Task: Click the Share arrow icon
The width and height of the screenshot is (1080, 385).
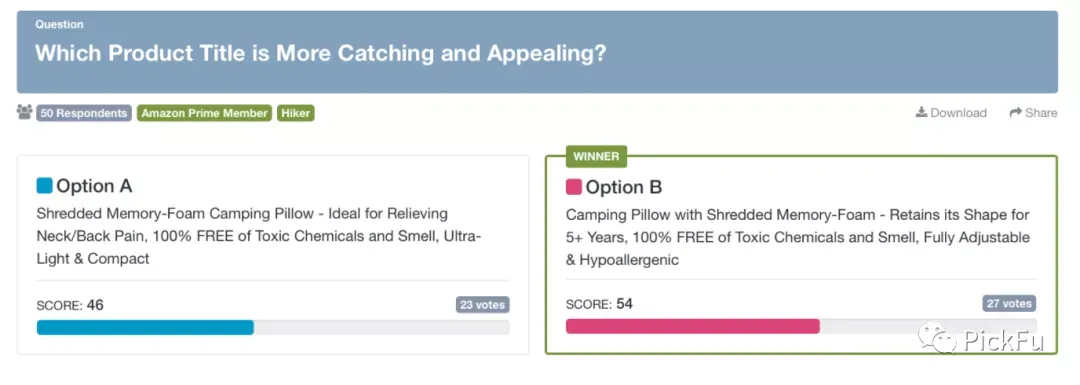Action: tap(1015, 112)
